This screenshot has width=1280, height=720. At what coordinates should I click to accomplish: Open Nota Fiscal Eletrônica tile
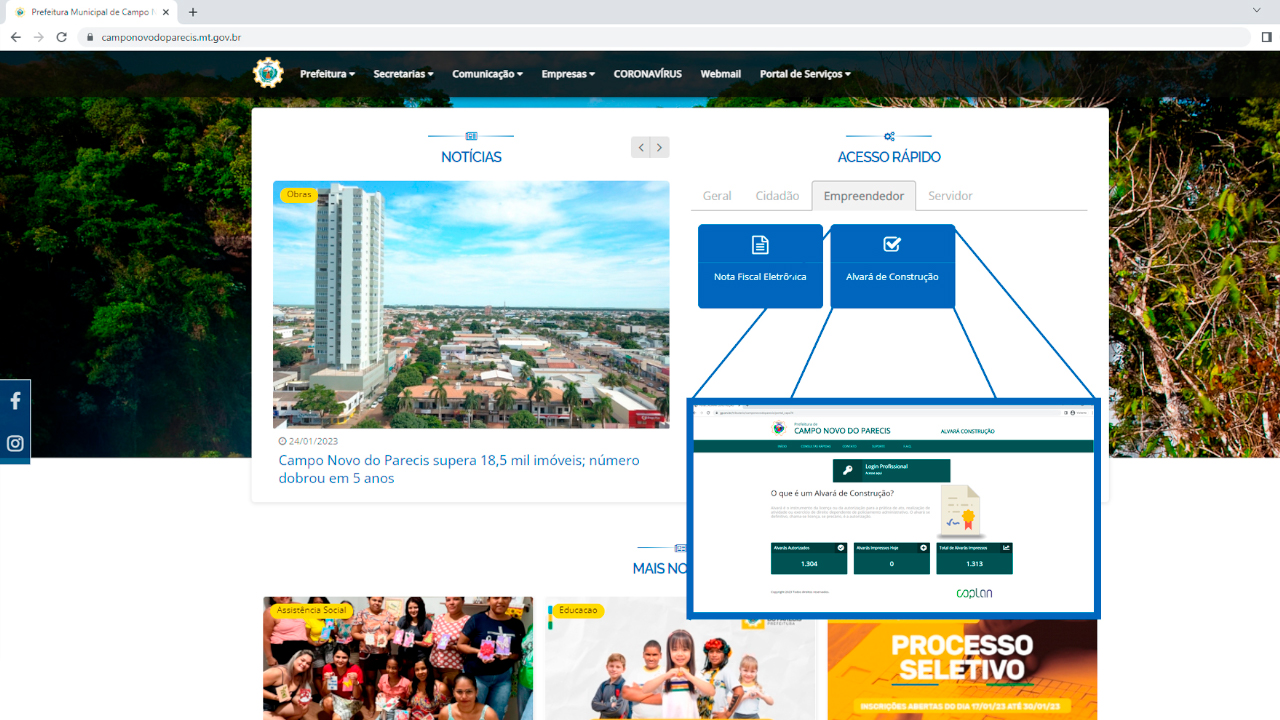pos(760,265)
